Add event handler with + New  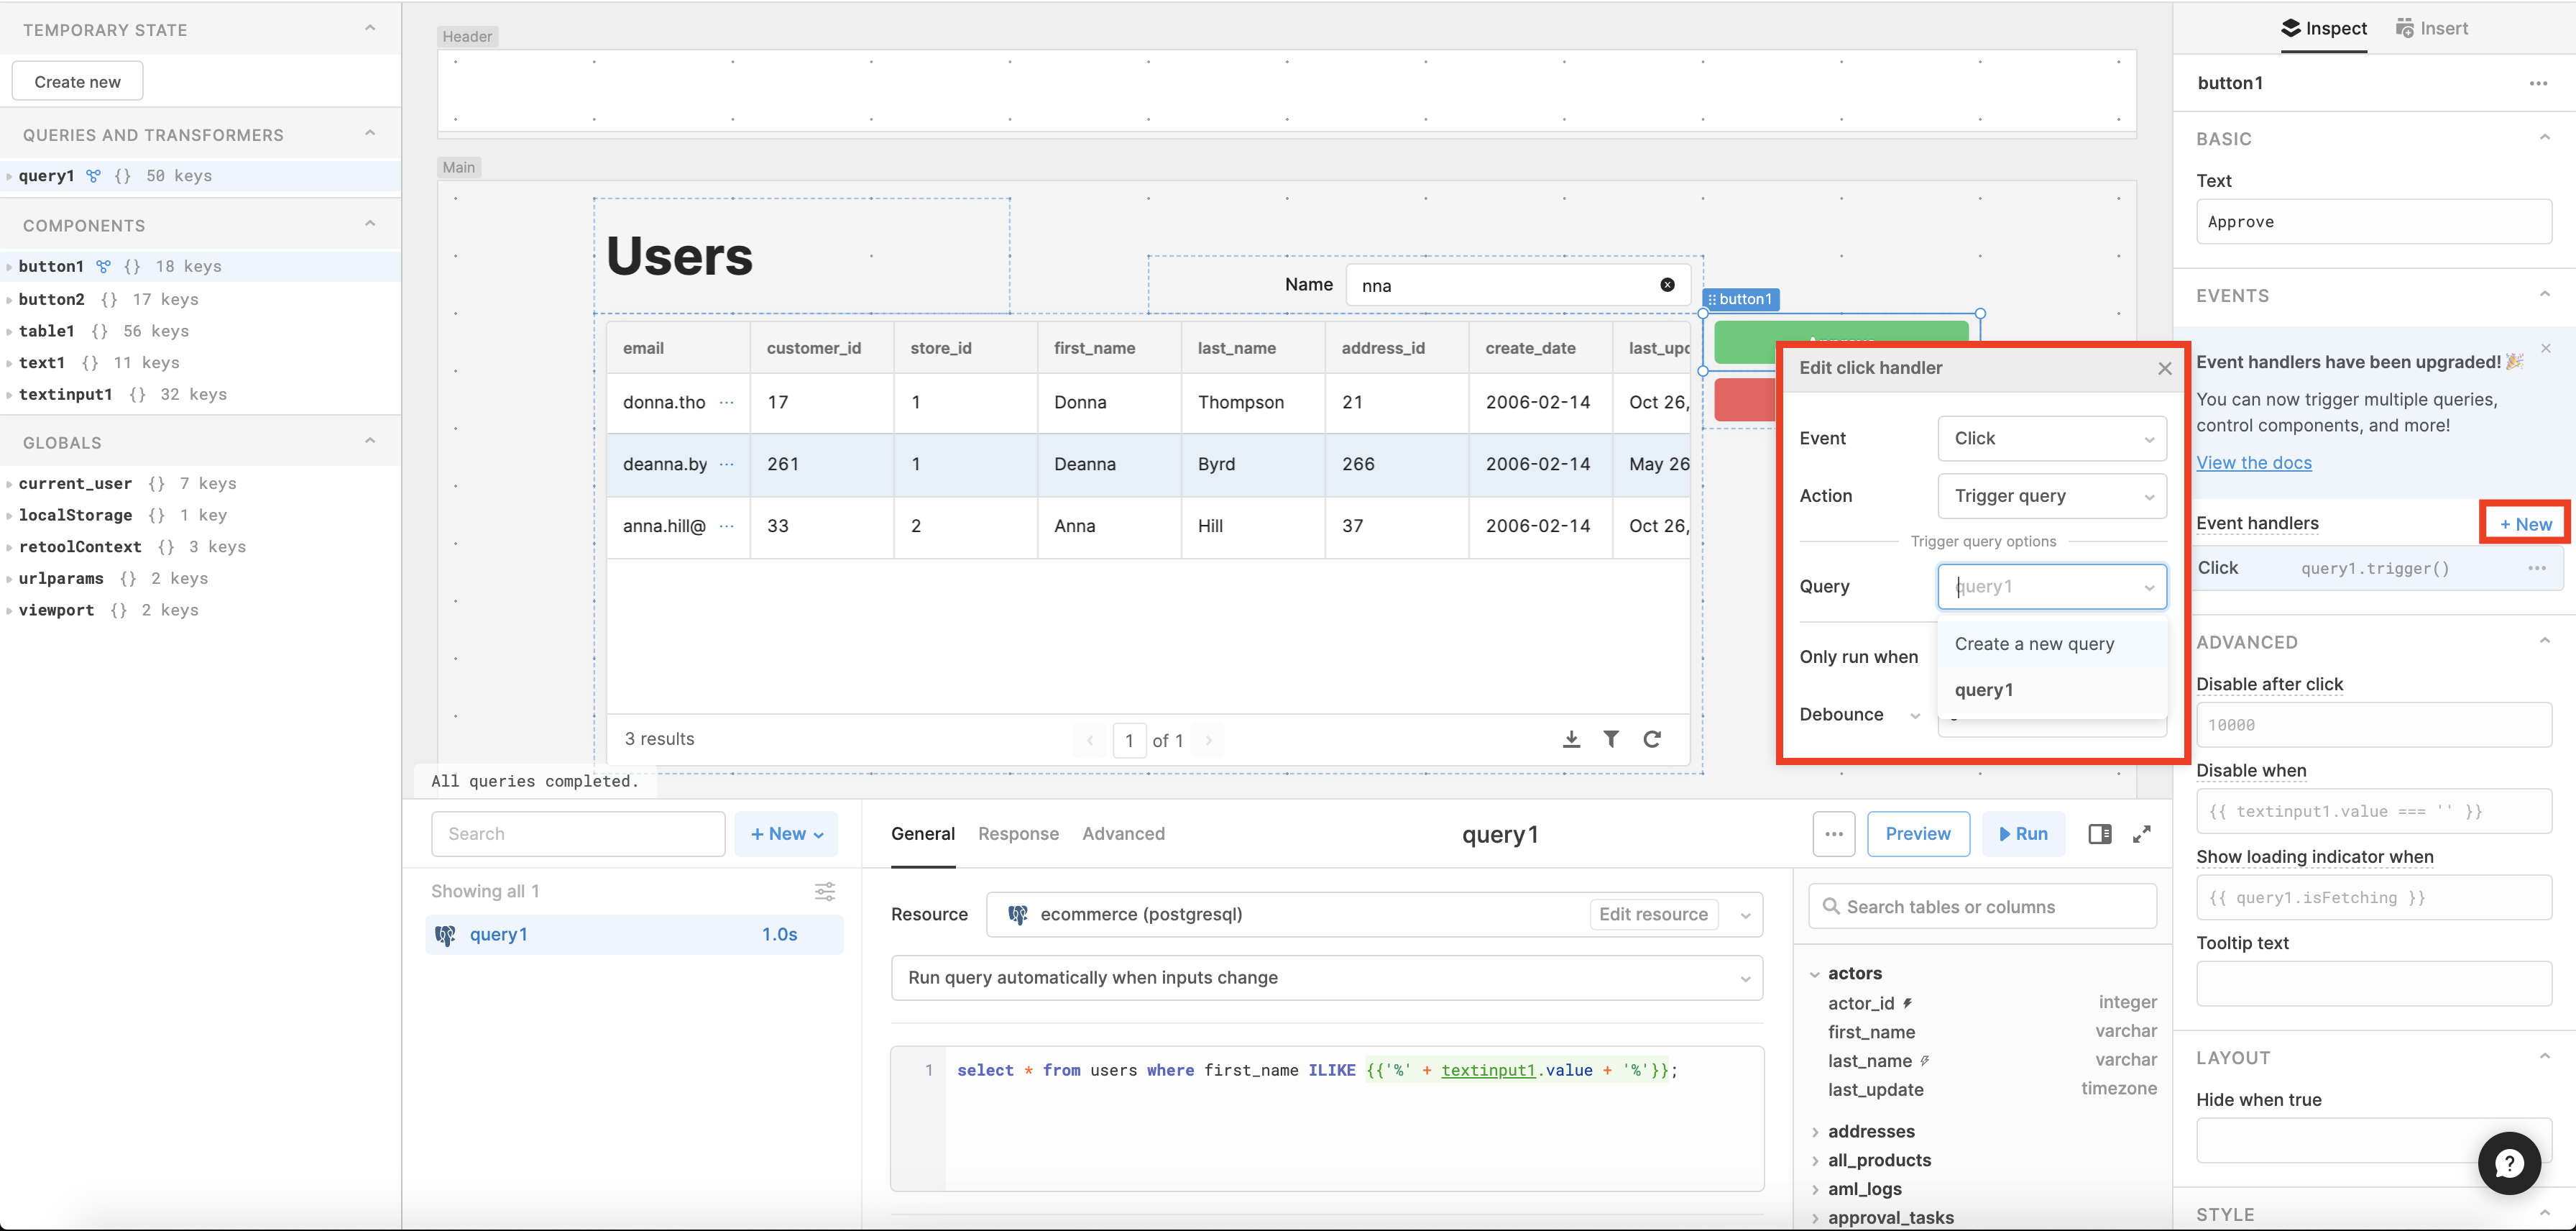(x=2525, y=524)
